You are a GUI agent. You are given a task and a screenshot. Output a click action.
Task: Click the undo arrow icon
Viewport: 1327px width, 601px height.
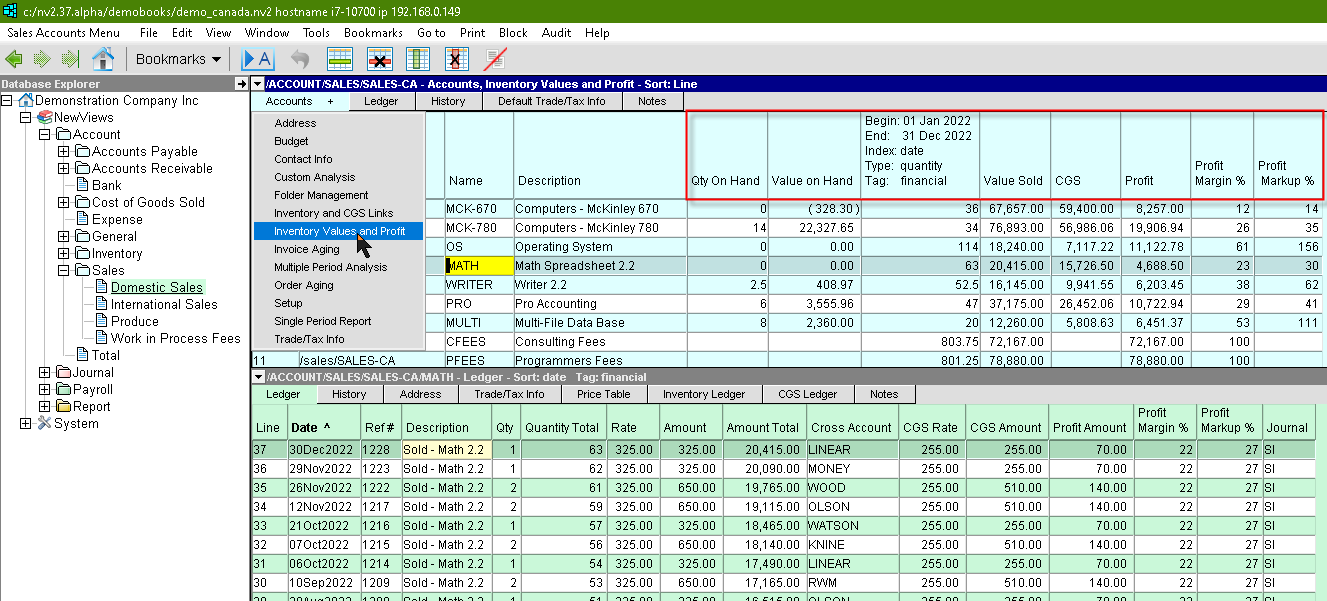point(300,59)
